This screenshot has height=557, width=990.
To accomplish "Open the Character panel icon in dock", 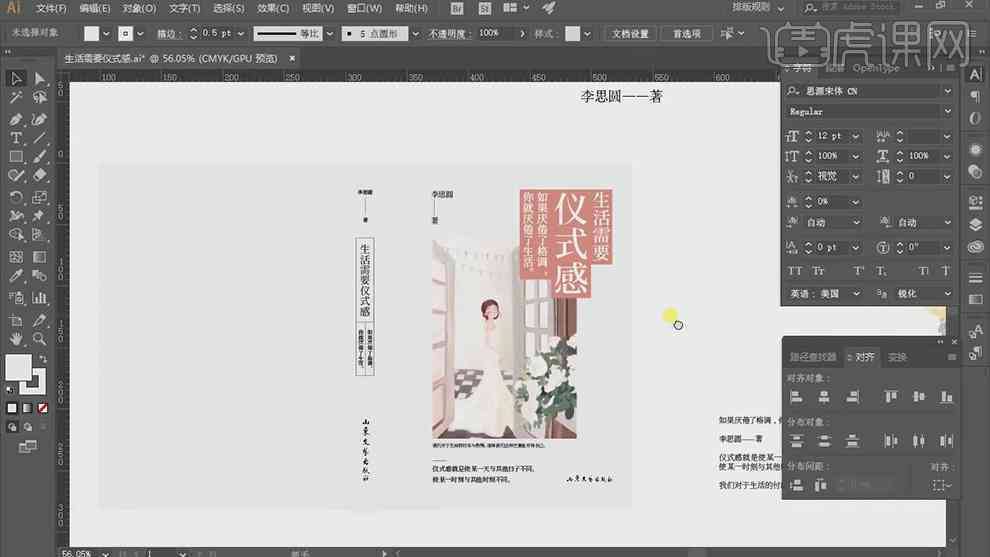I will 975,75.
